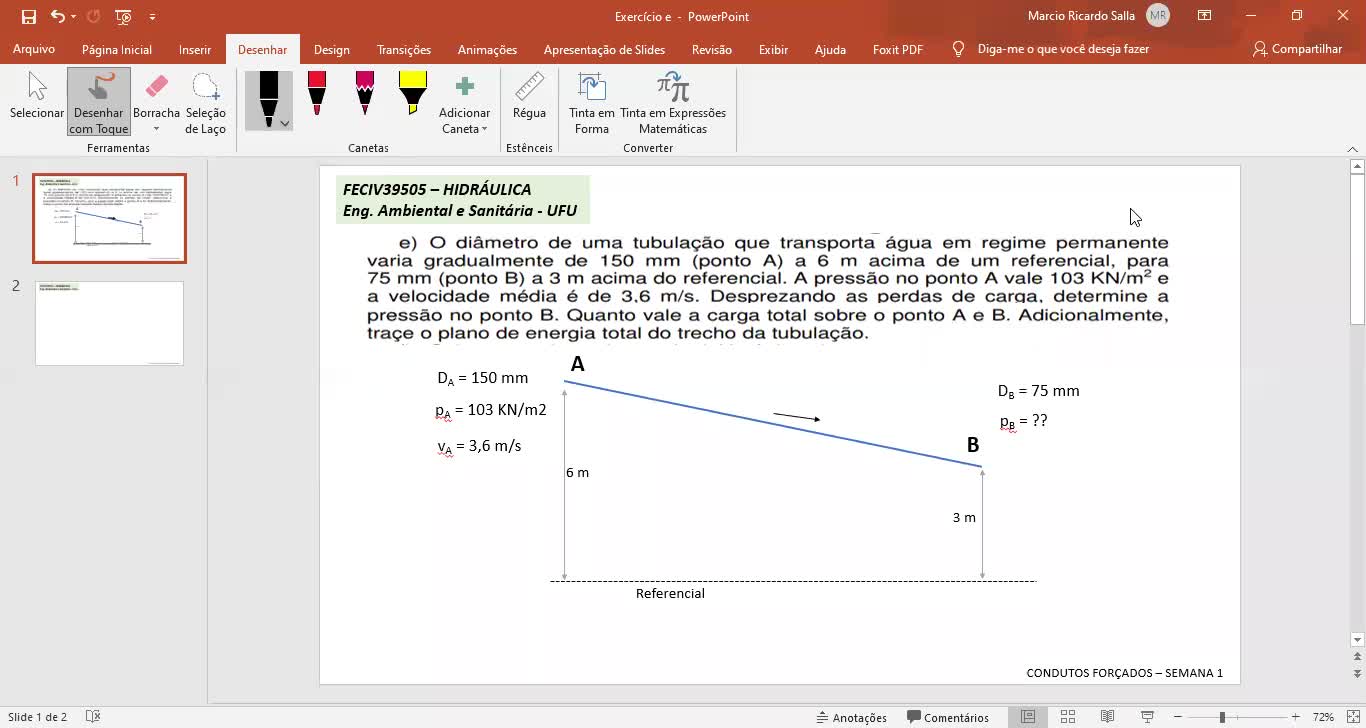Click spell check icon in status bar
The height and width of the screenshot is (728, 1366).
(x=93, y=717)
